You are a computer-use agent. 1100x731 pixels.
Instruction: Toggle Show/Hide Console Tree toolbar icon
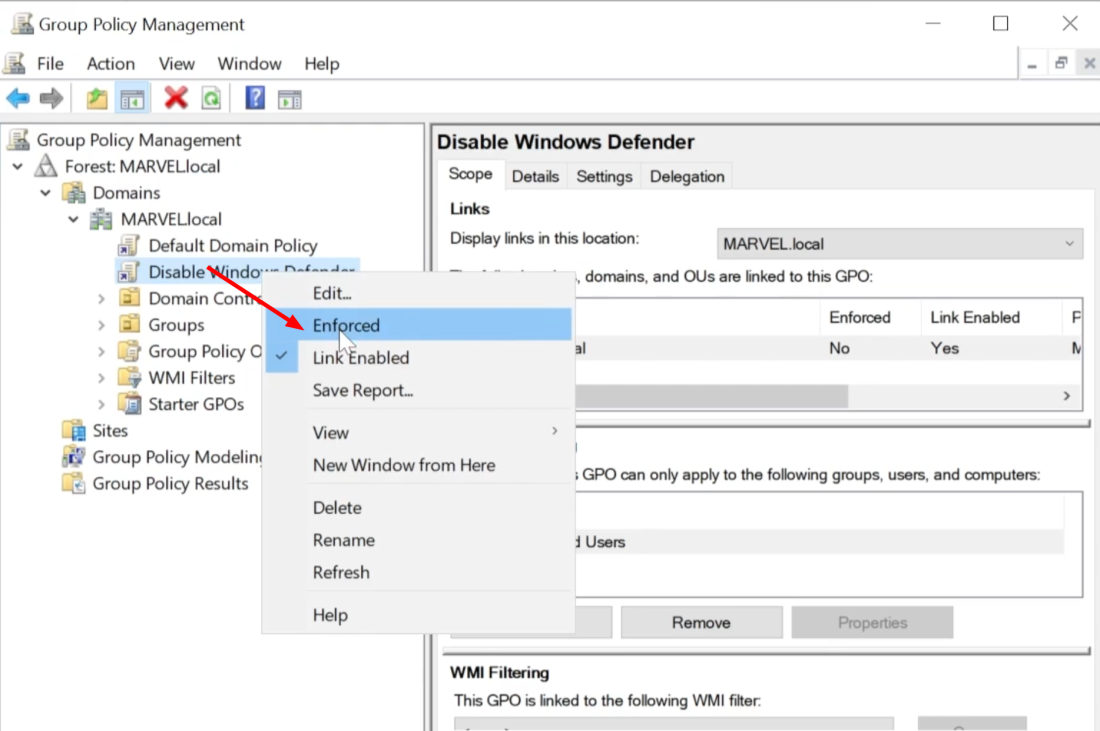[132, 98]
